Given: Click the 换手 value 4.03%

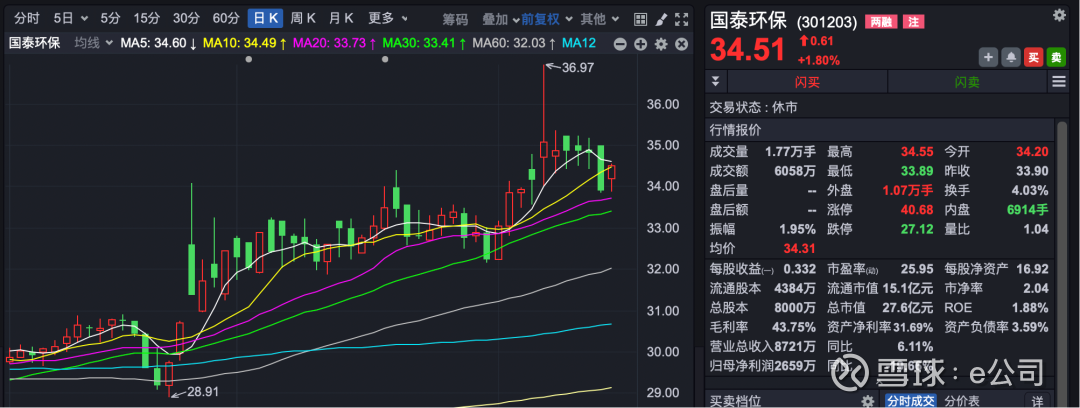Looking at the screenshot, I should (1030, 190).
